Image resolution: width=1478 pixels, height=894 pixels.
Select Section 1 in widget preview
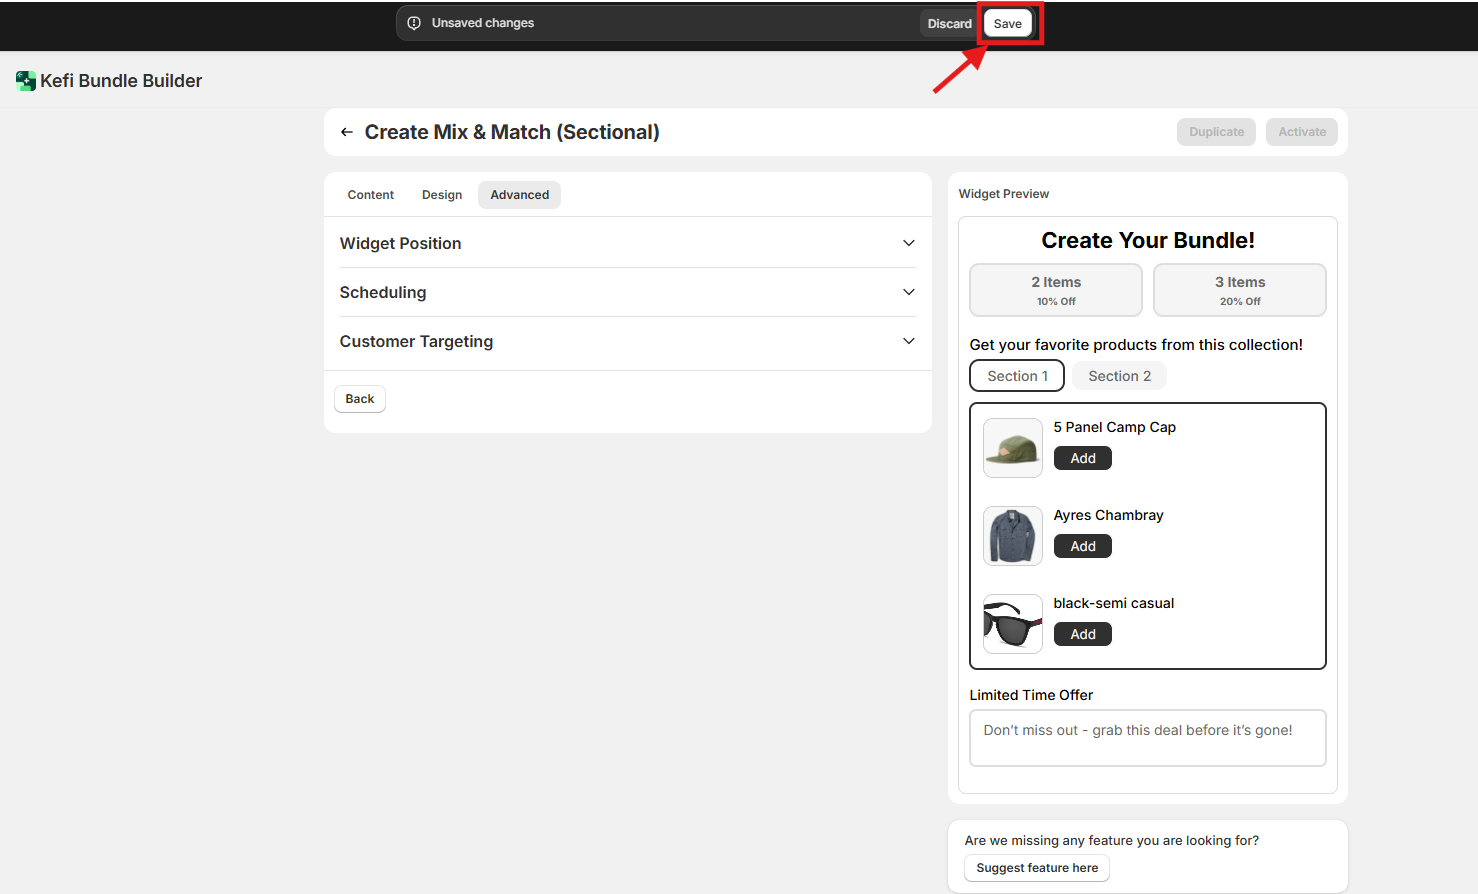coord(1017,376)
